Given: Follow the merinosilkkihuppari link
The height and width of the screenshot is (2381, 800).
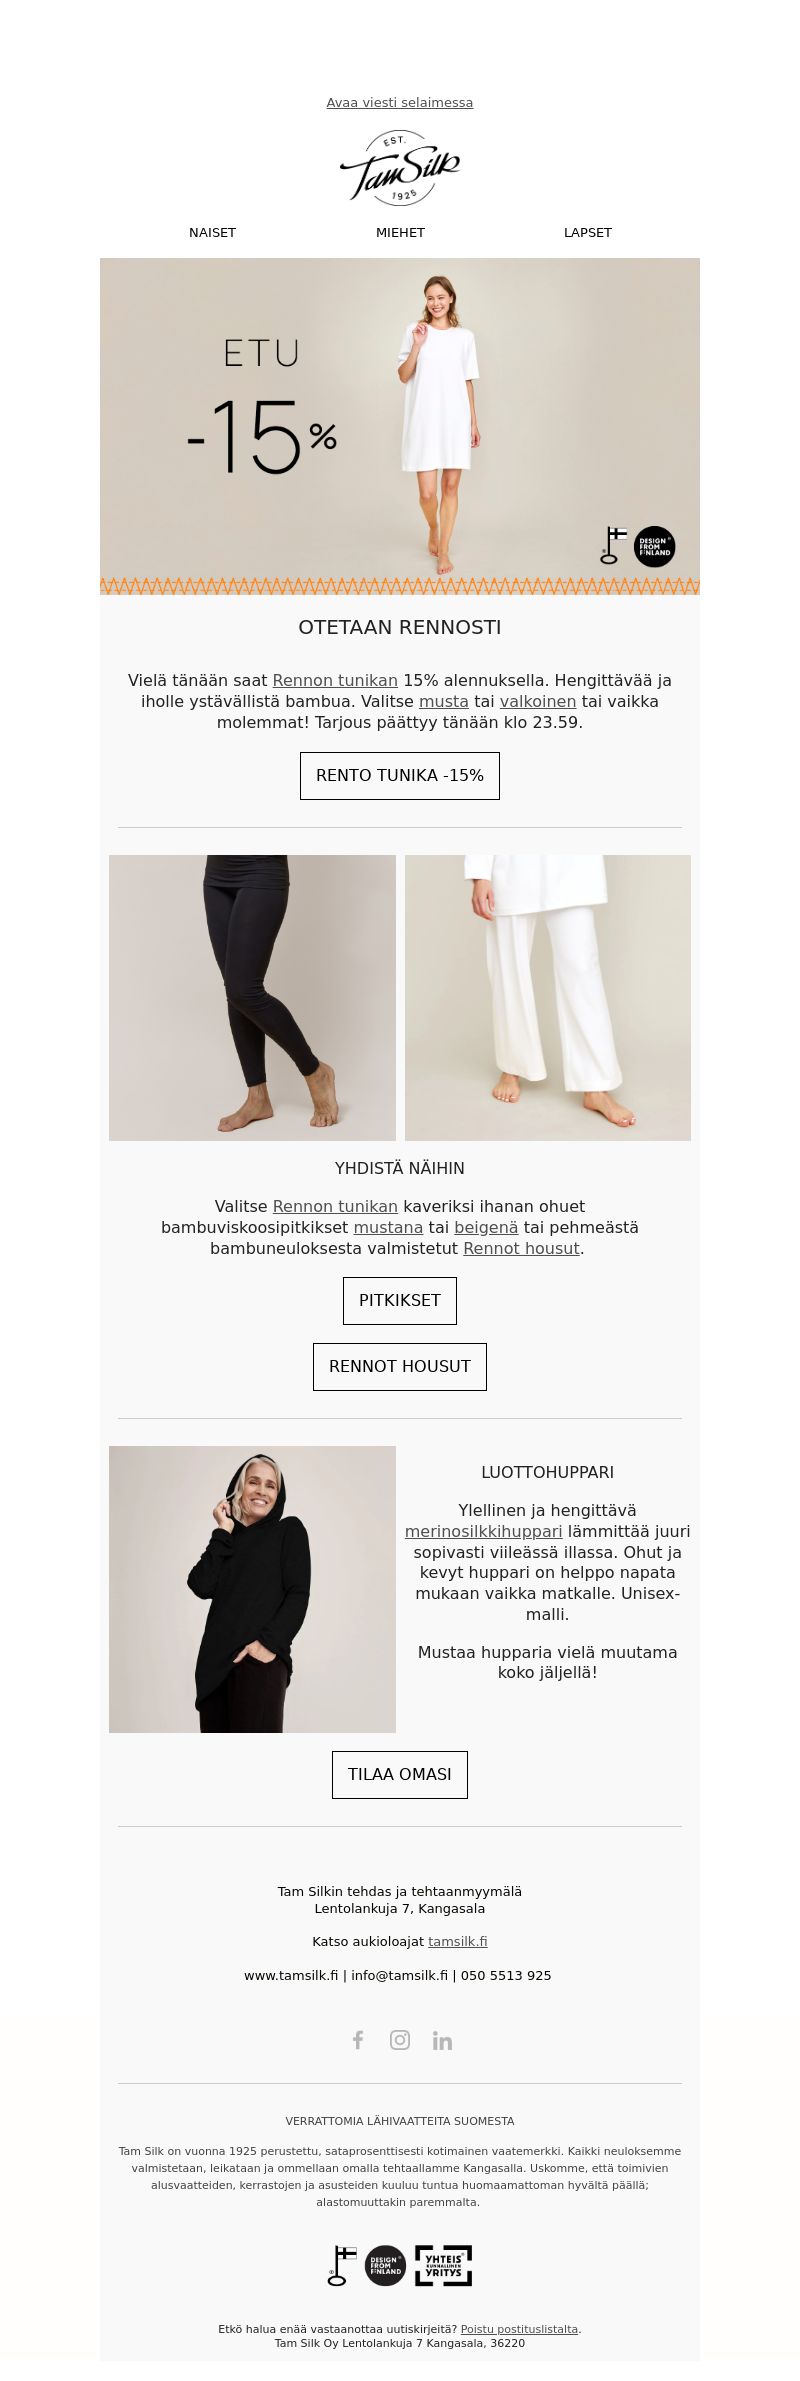Looking at the screenshot, I should tap(483, 1531).
